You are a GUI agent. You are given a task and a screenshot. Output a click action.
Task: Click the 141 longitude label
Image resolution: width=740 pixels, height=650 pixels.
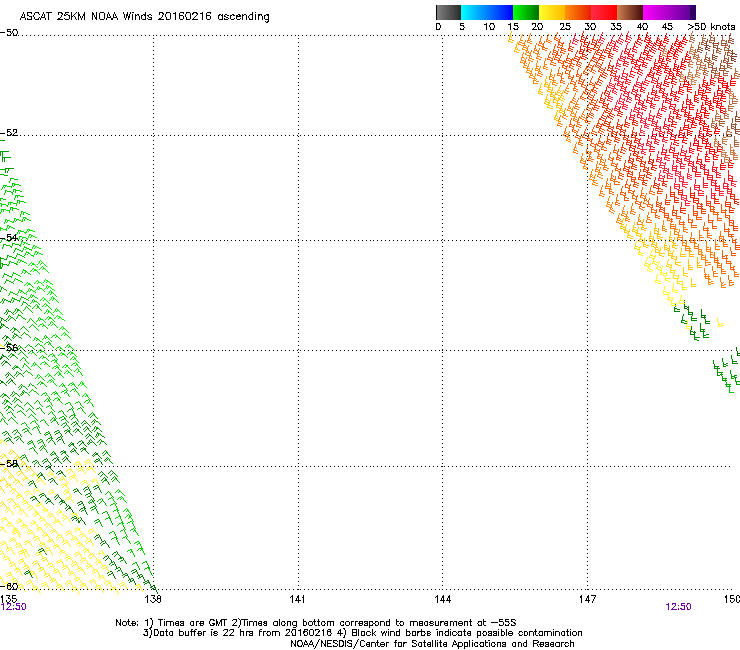point(297,599)
